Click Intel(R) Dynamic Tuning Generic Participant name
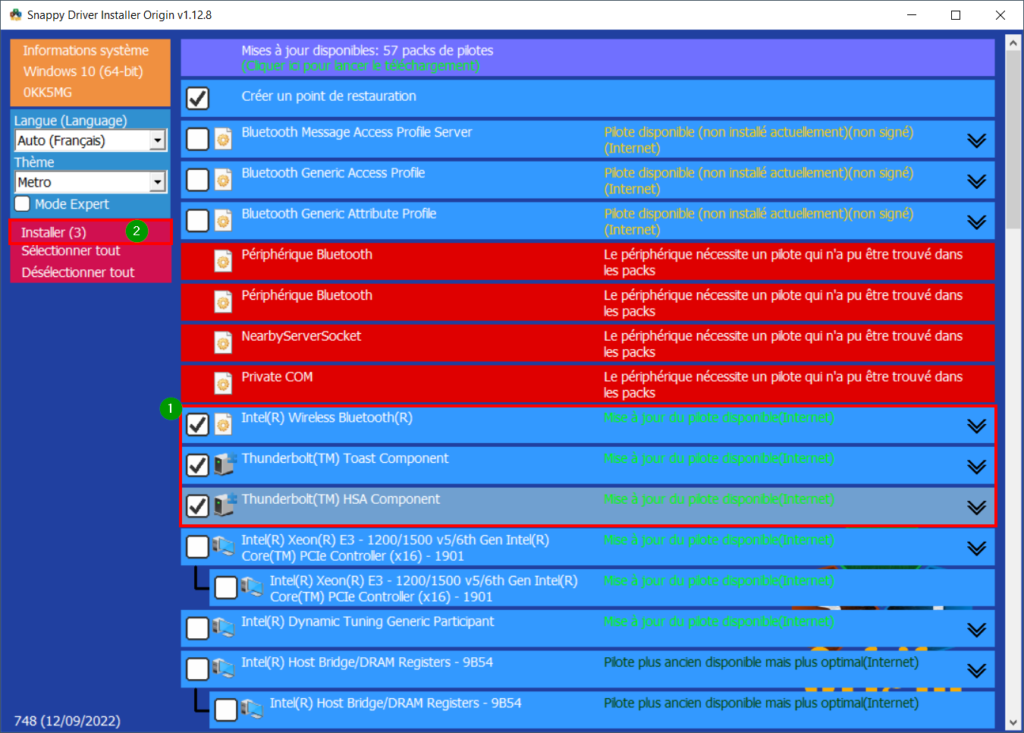 tap(368, 622)
